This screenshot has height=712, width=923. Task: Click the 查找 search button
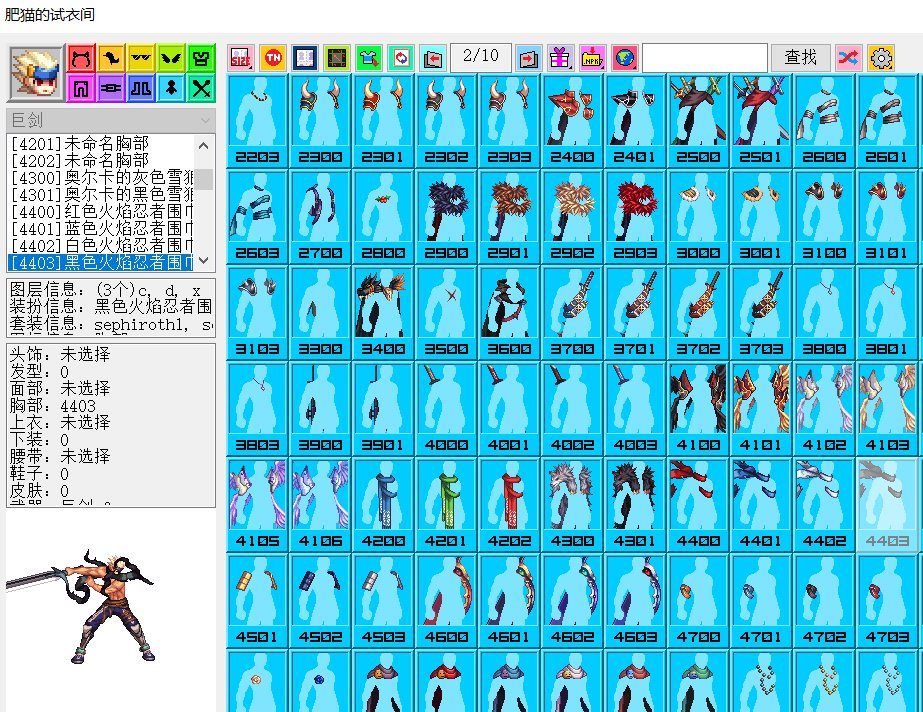(801, 58)
